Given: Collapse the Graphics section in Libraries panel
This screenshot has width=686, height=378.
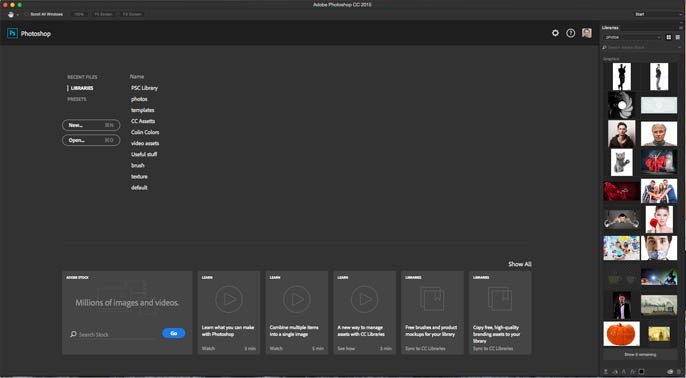Looking at the screenshot, I should click(611, 59).
